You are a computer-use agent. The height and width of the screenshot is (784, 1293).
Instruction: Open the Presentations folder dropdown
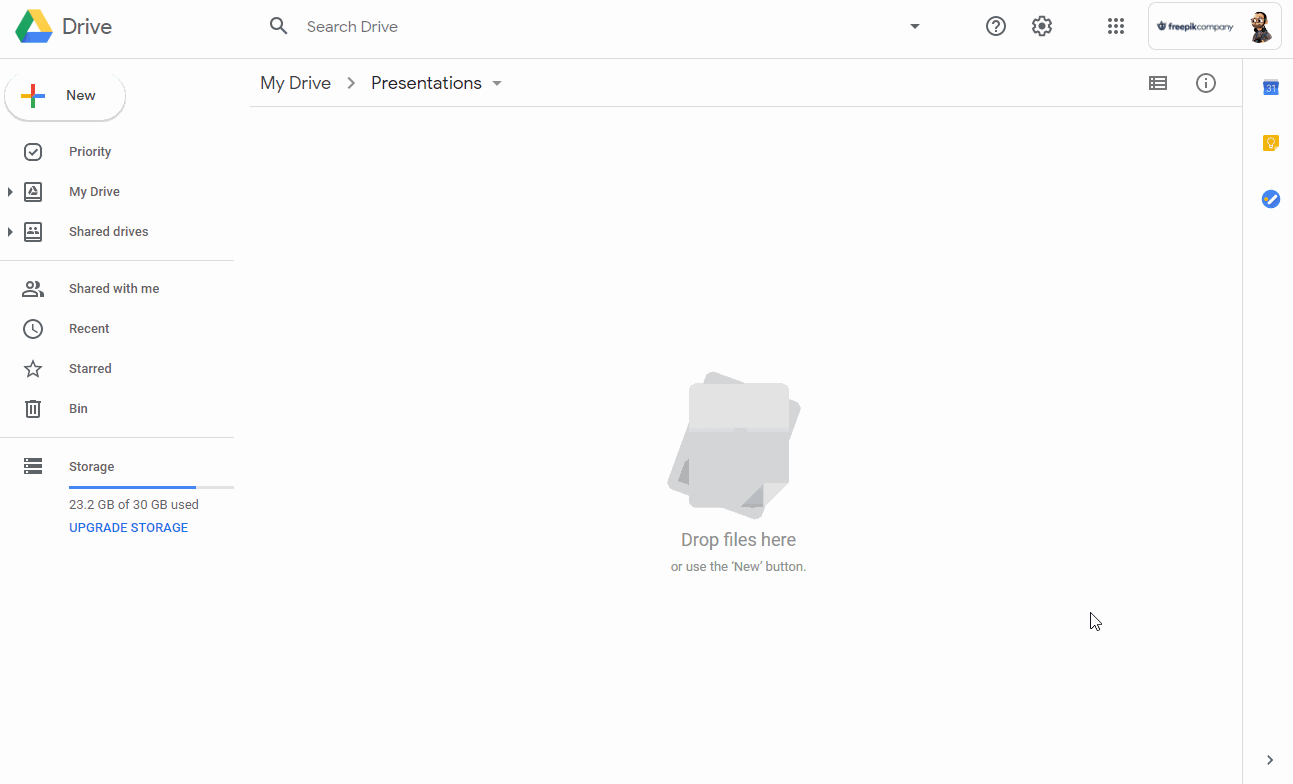(497, 83)
